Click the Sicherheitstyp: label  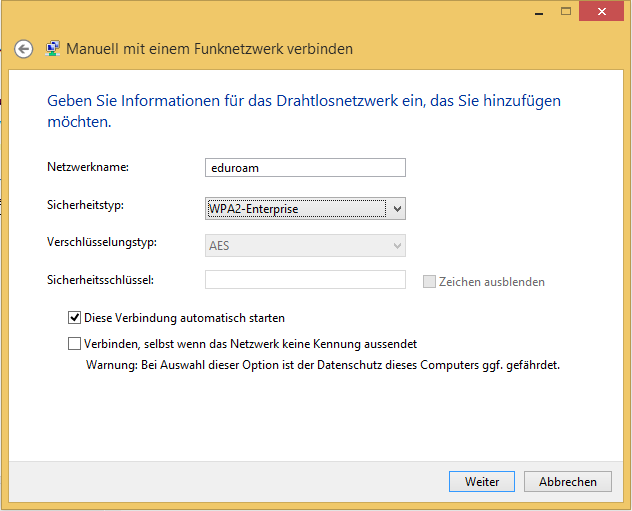pos(85,205)
